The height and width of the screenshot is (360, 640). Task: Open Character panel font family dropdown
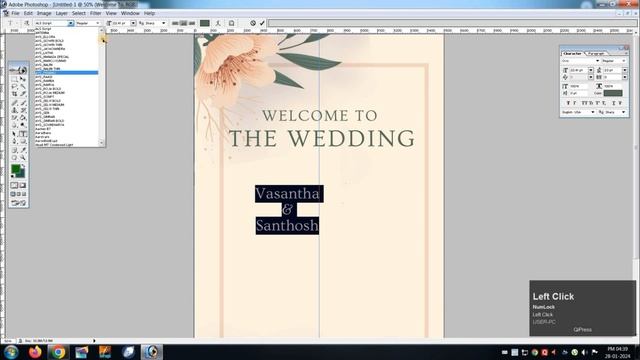[598, 61]
